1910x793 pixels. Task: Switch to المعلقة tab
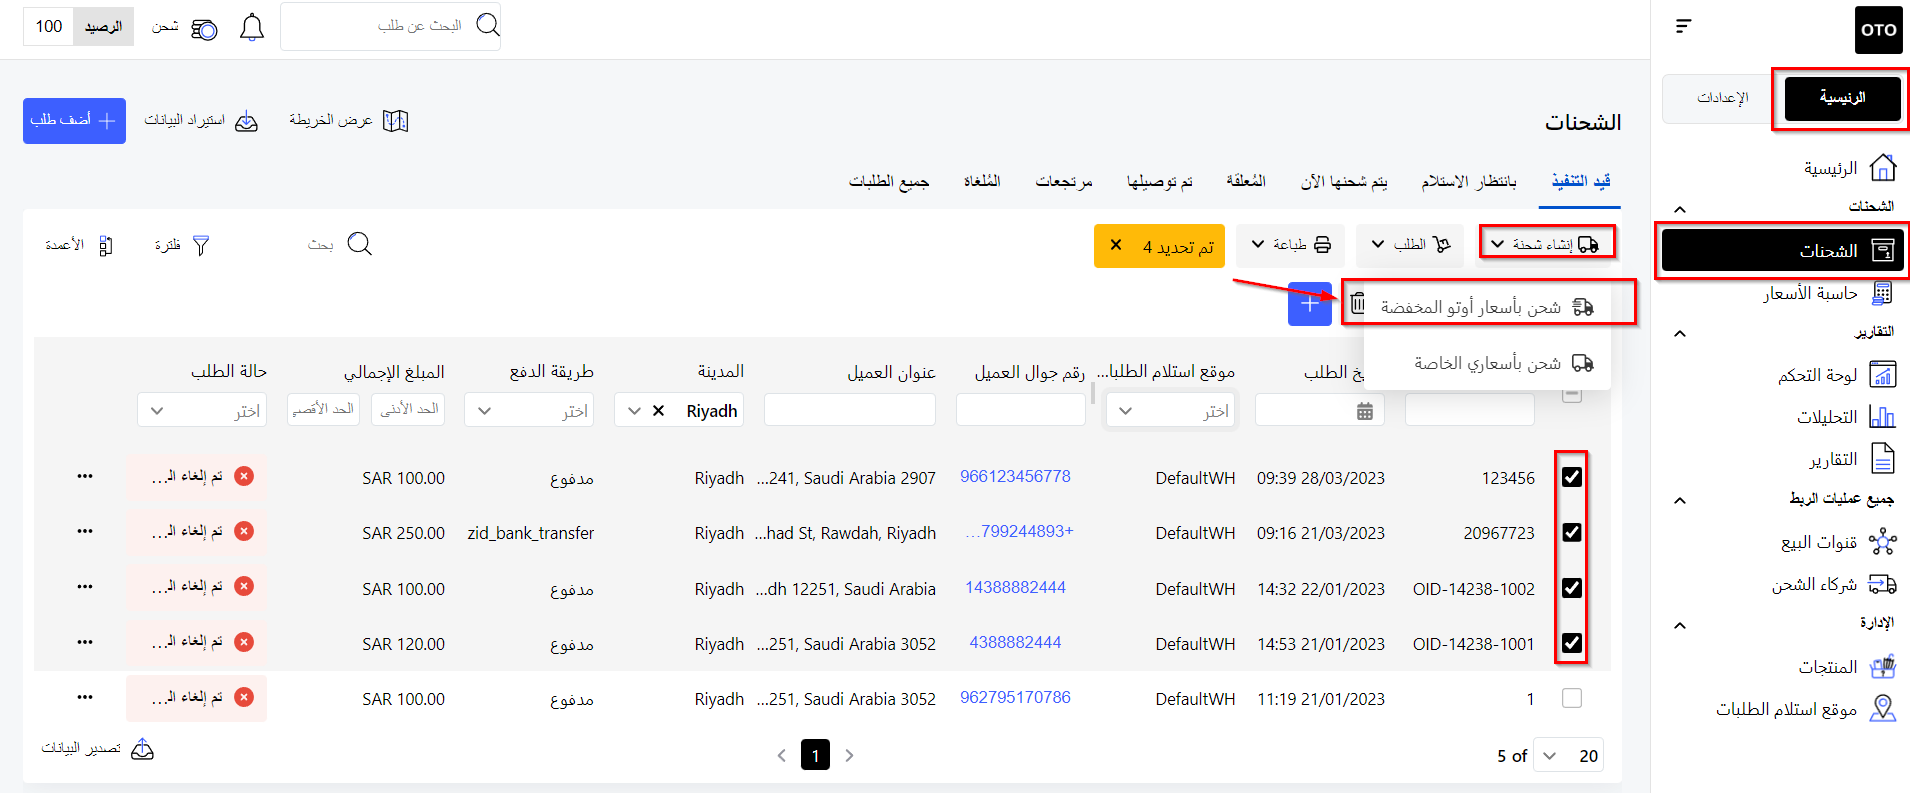[1246, 181]
